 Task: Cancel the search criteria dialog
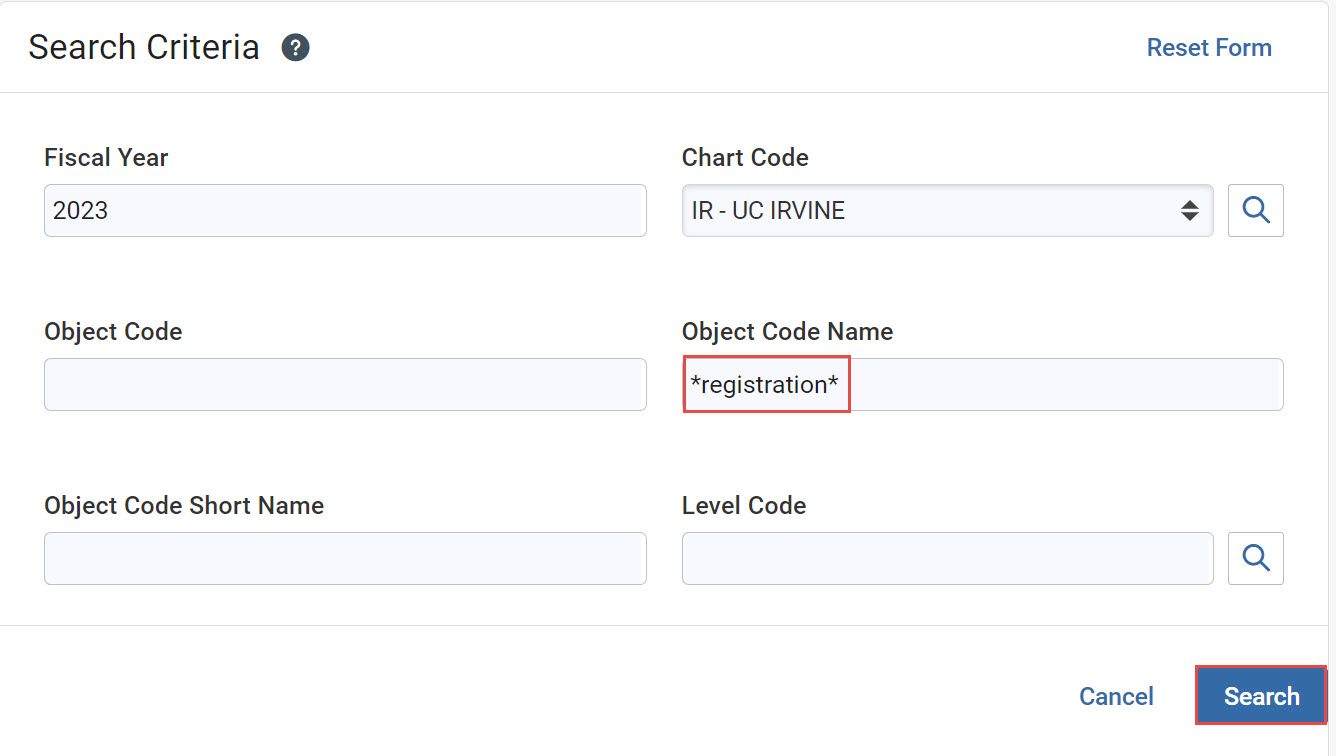pos(1116,696)
